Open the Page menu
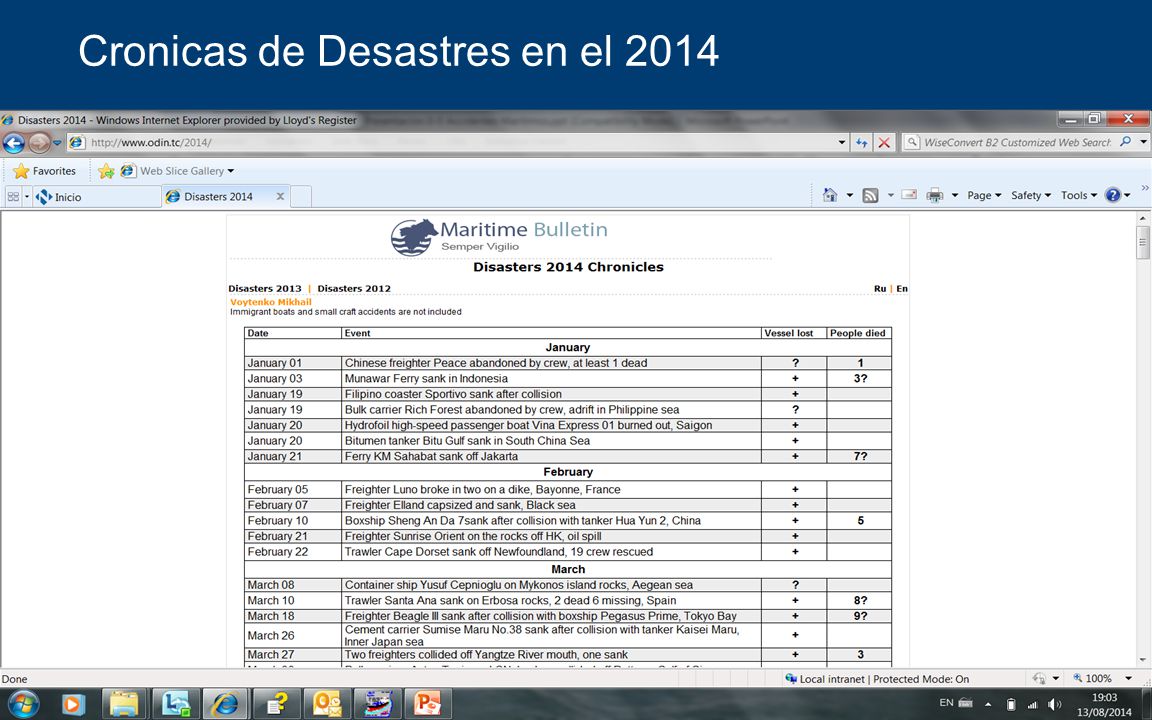 [x=984, y=195]
